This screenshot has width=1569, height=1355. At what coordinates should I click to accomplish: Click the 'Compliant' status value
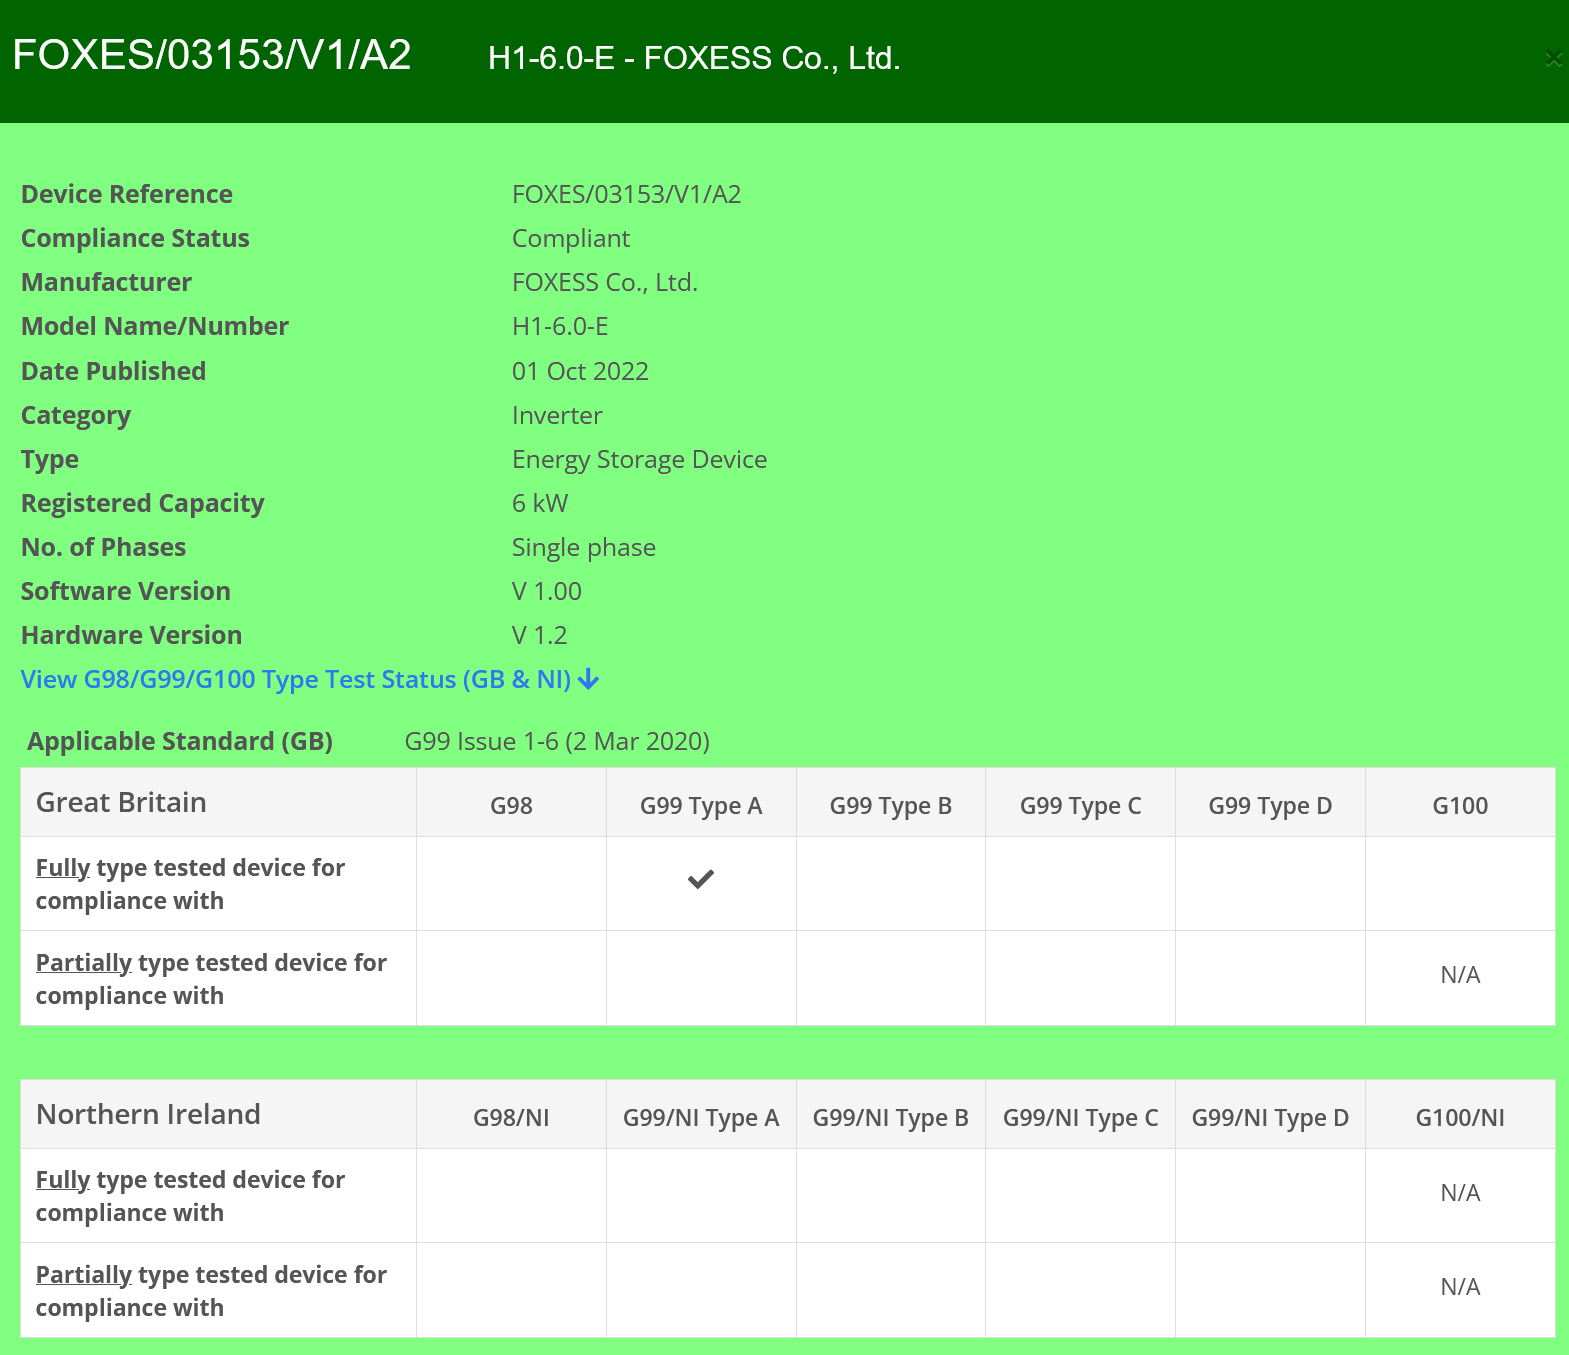[x=570, y=239]
